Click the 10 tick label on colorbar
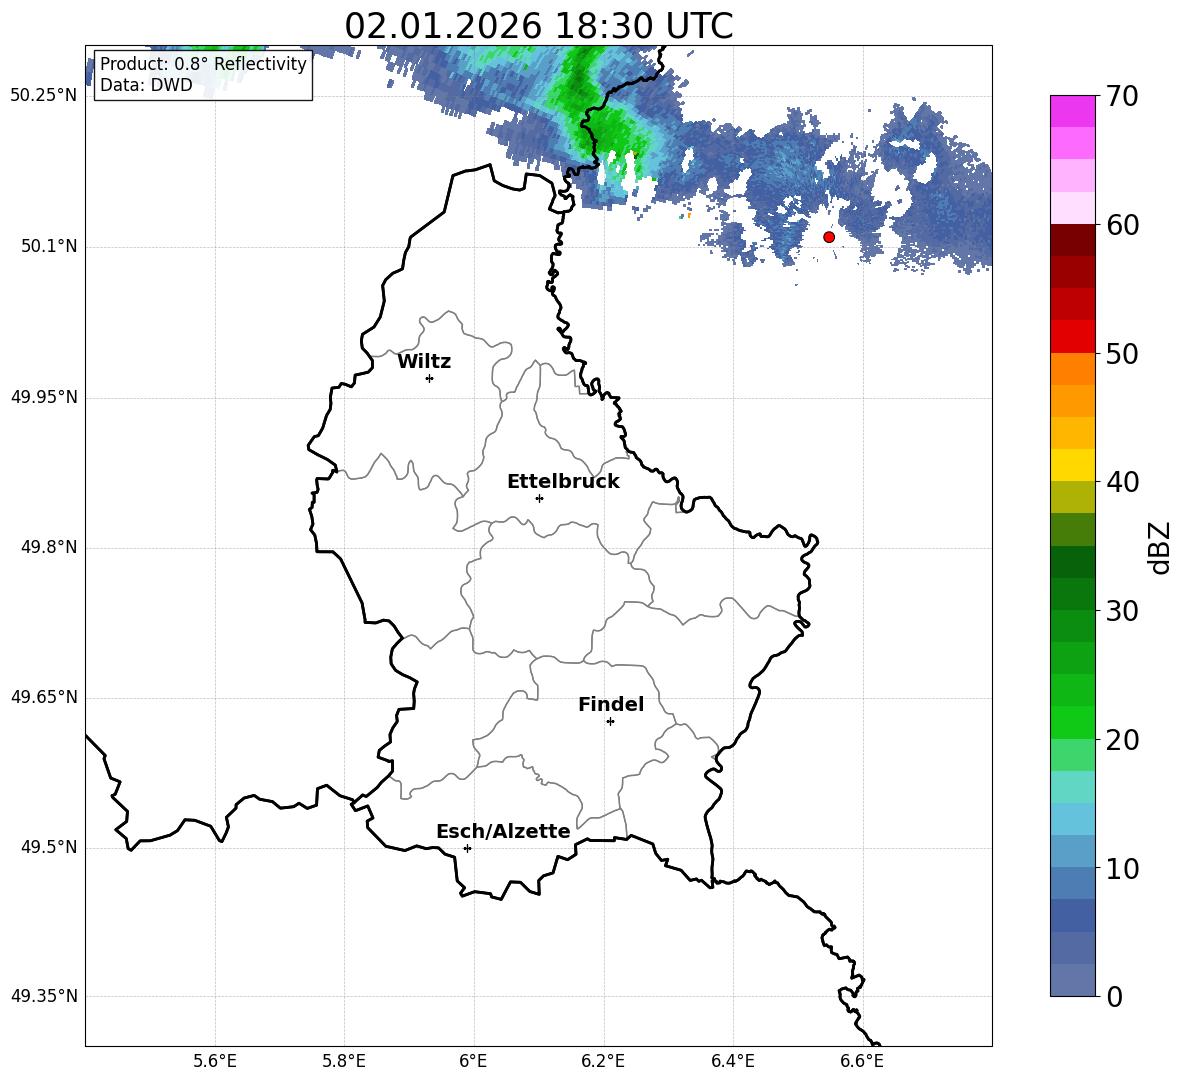 point(1121,869)
